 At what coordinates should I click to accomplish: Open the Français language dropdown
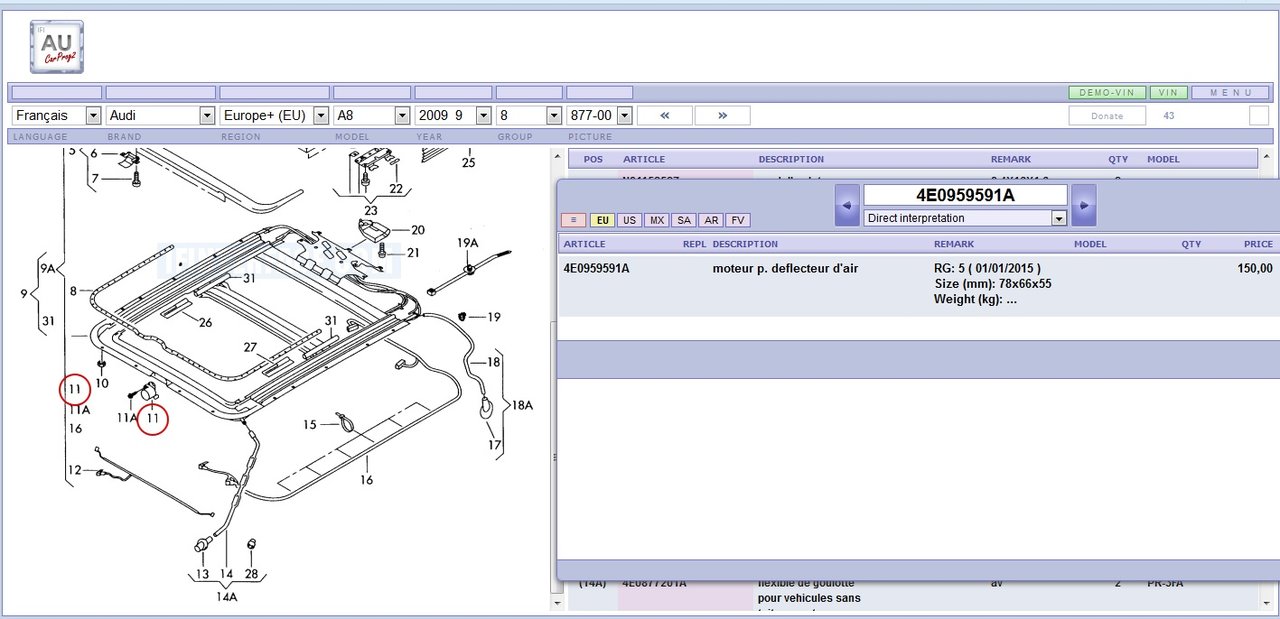(x=56, y=116)
